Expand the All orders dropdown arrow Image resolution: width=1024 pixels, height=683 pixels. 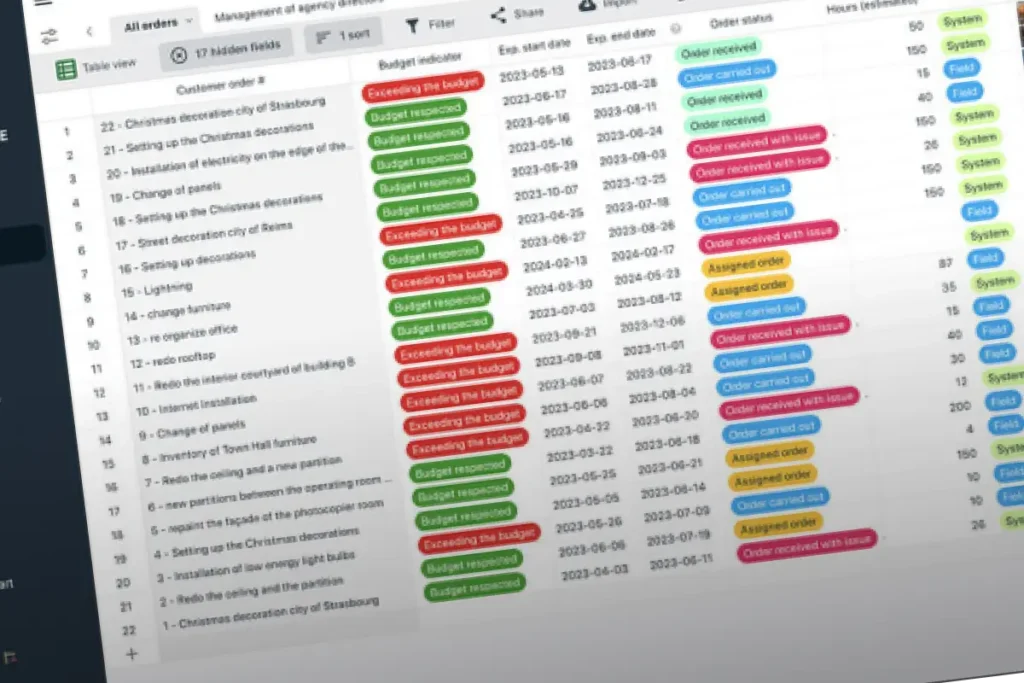point(189,21)
